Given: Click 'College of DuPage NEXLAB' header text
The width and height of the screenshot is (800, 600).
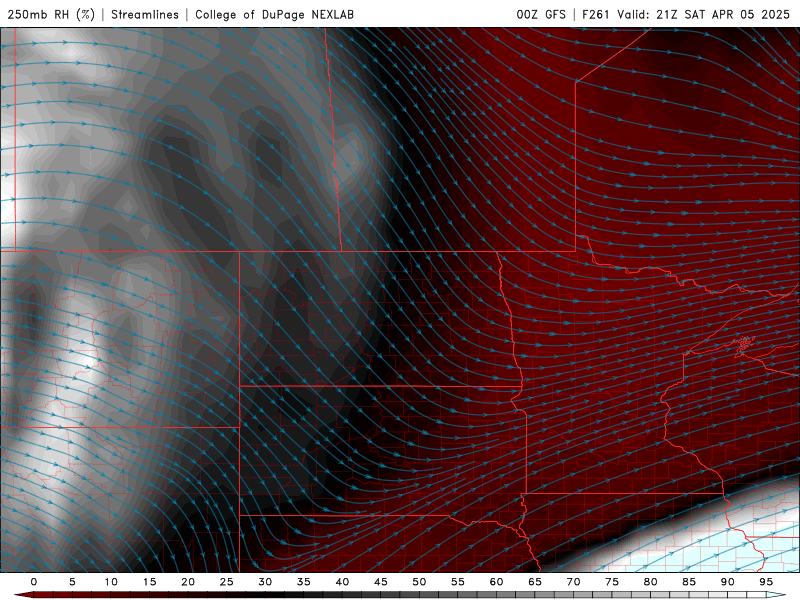Looking at the screenshot, I should point(274,14).
